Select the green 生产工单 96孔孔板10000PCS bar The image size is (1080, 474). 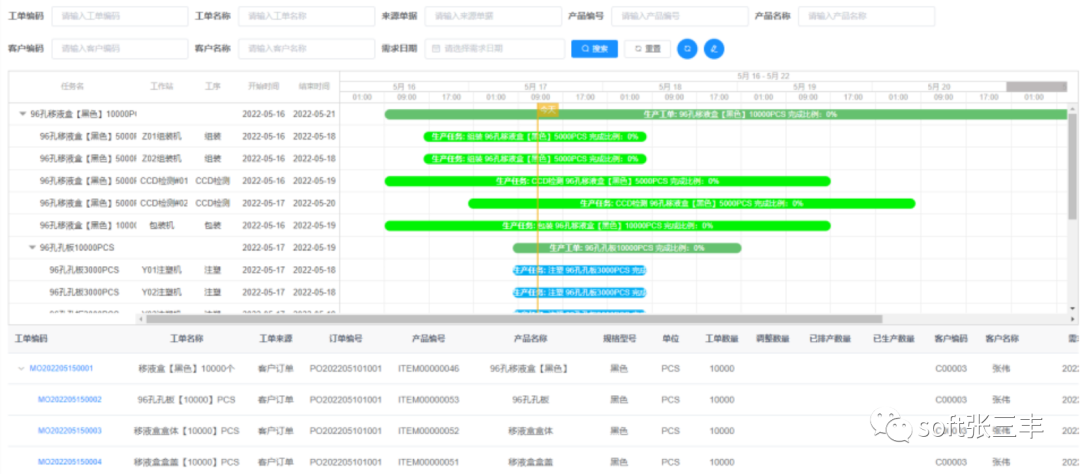click(x=627, y=247)
